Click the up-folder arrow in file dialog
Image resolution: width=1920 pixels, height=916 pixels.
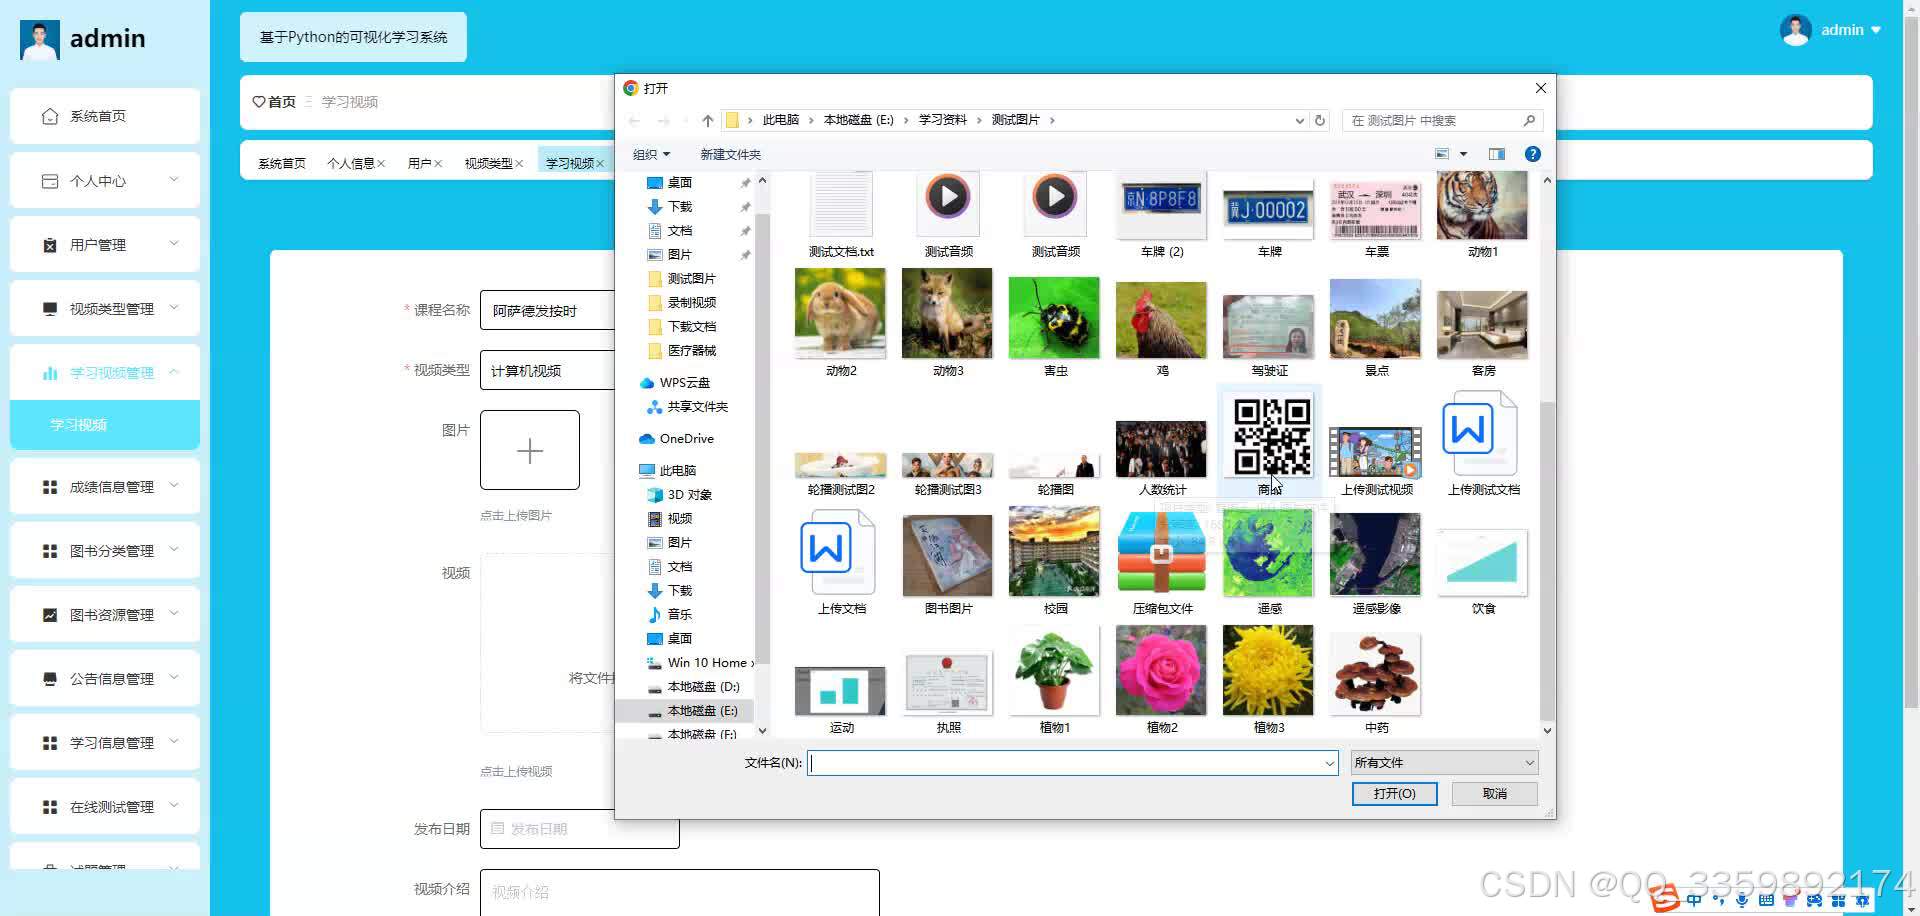click(x=708, y=120)
